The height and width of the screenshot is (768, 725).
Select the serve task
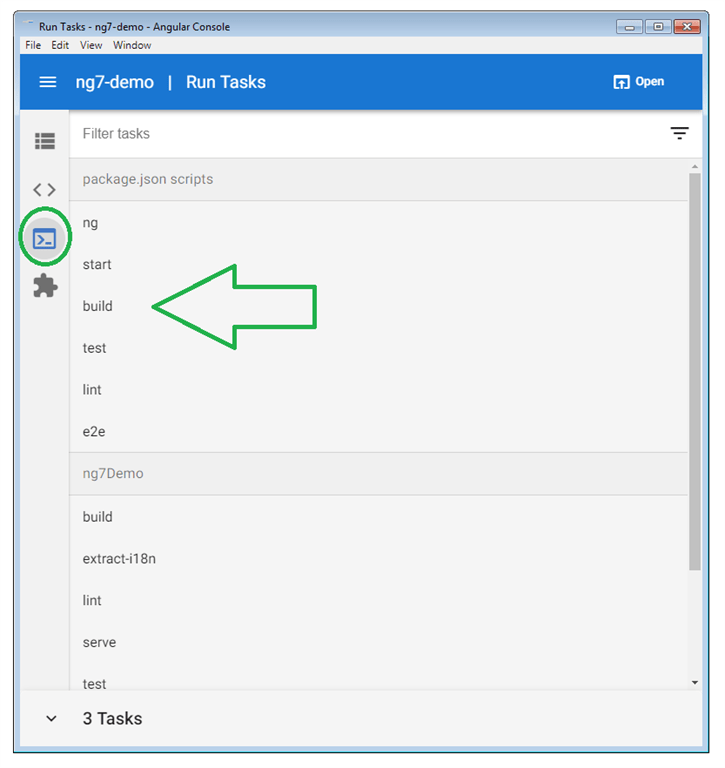378,642
